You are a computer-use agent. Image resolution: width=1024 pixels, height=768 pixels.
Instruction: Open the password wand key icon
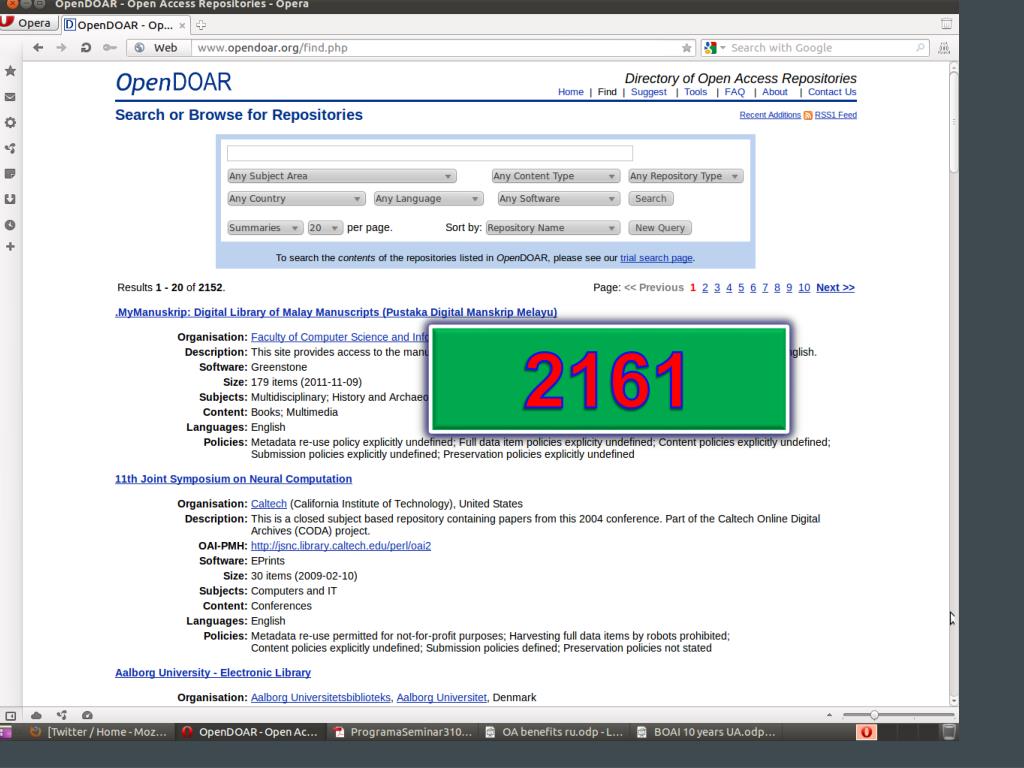(x=110, y=48)
